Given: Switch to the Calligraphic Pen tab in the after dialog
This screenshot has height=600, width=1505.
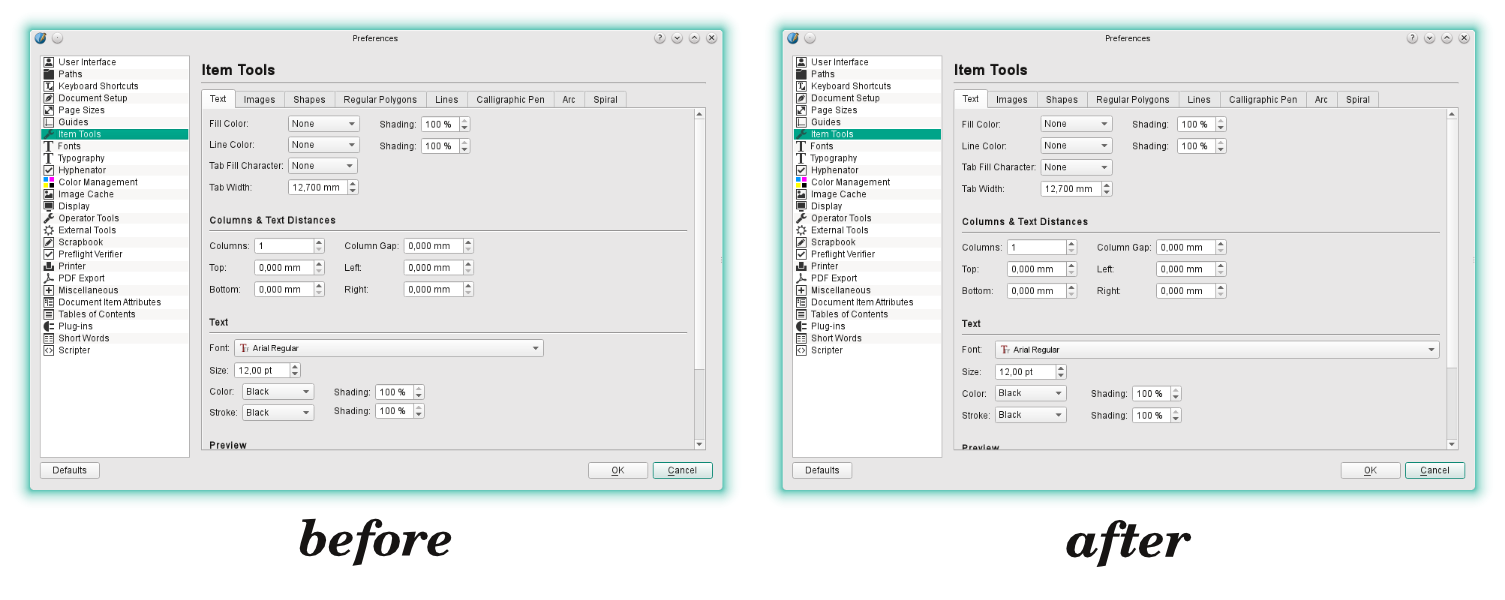Looking at the screenshot, I should click(x=1262, y=99).
